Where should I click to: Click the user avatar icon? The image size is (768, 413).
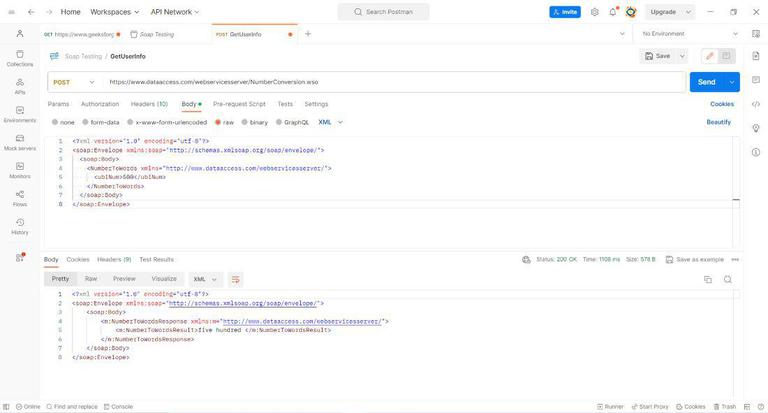[x=631, y=12]
